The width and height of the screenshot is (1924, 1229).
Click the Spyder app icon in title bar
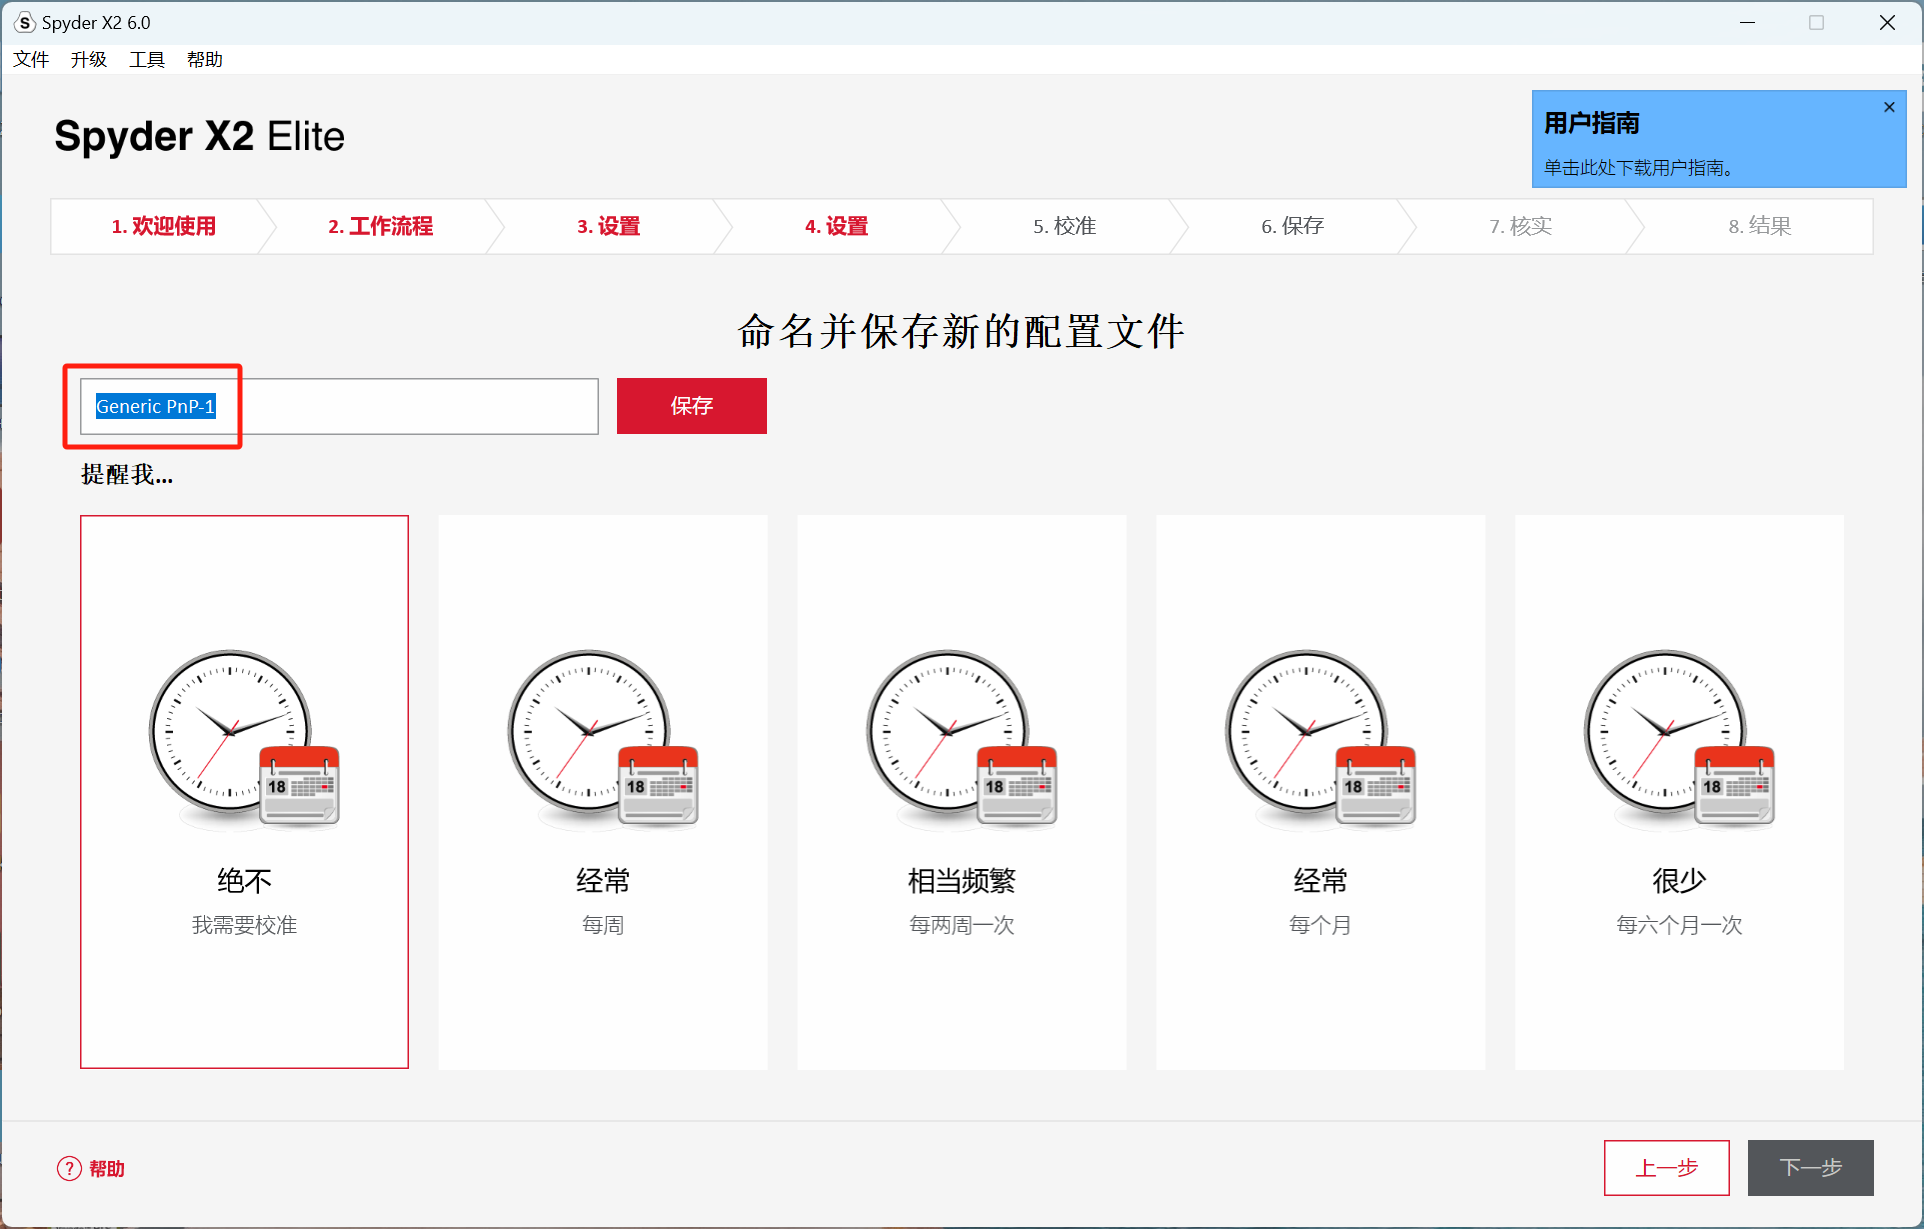(x=25, y=22)
